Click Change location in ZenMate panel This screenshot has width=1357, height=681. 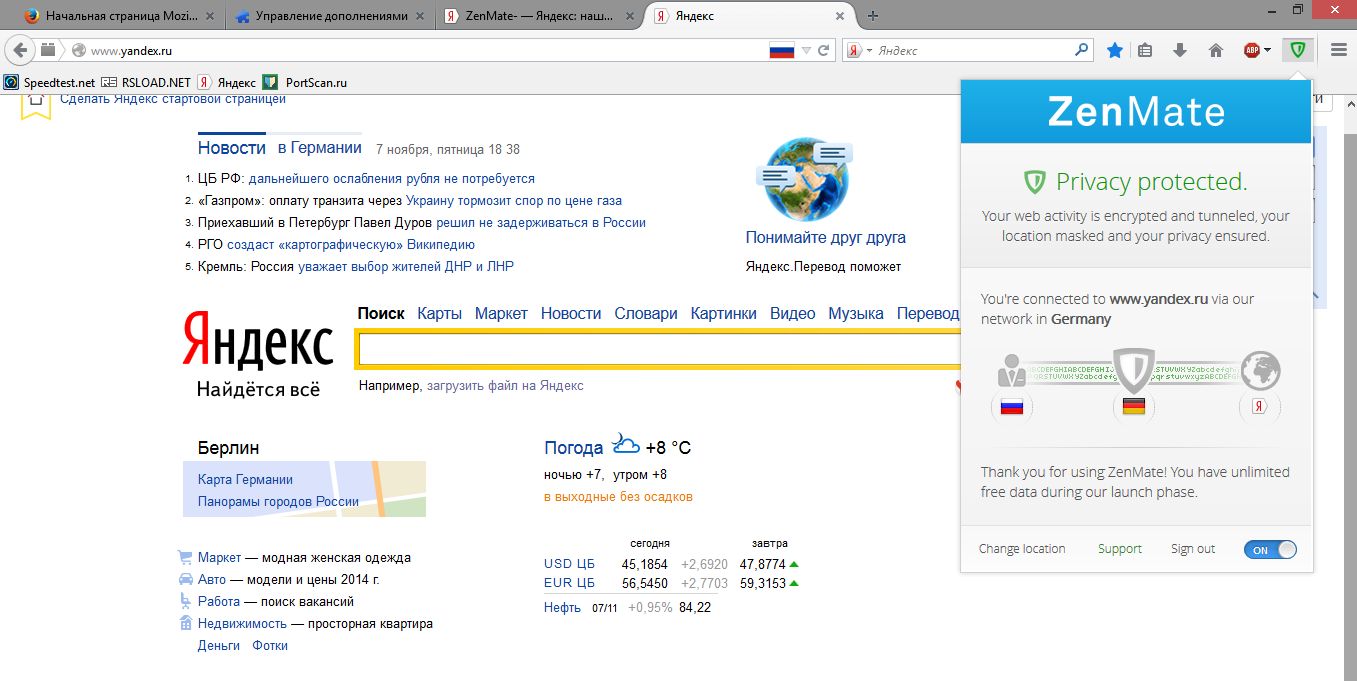coord(1021,549)
